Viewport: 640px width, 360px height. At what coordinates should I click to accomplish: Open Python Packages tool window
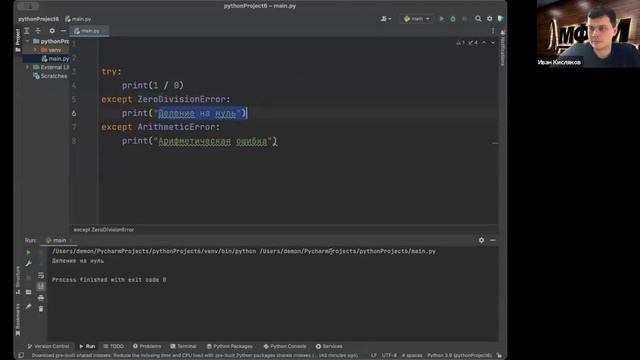point(229,346)
